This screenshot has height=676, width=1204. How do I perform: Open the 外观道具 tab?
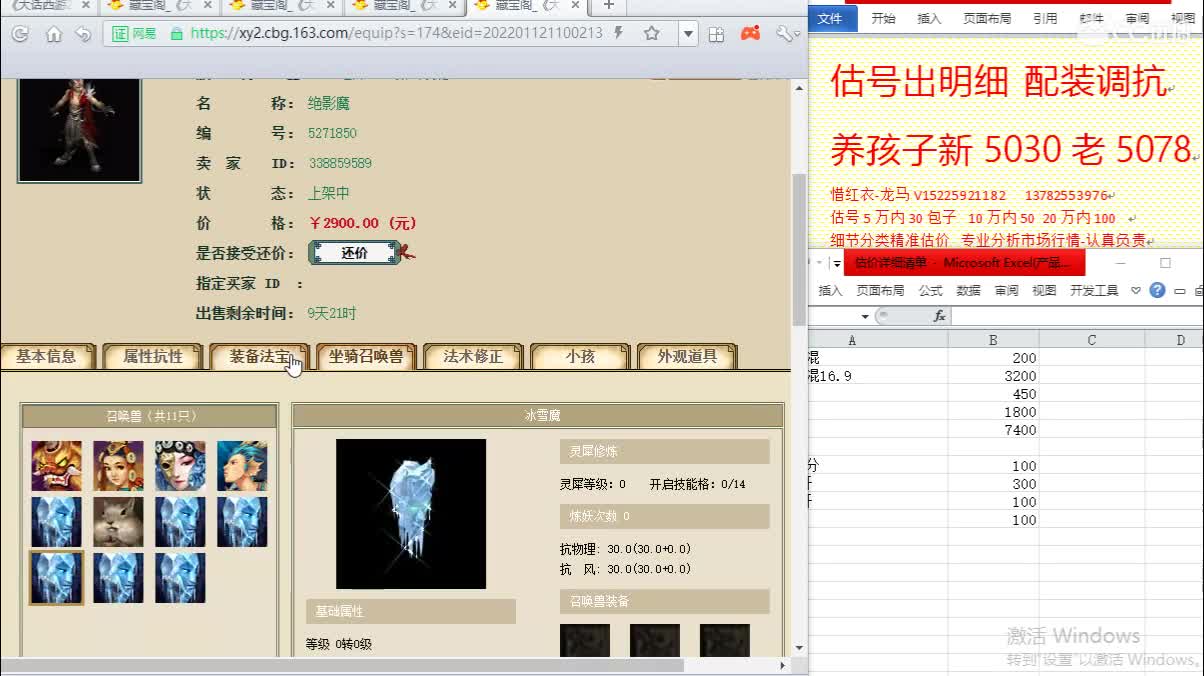(x=688, y=356)
